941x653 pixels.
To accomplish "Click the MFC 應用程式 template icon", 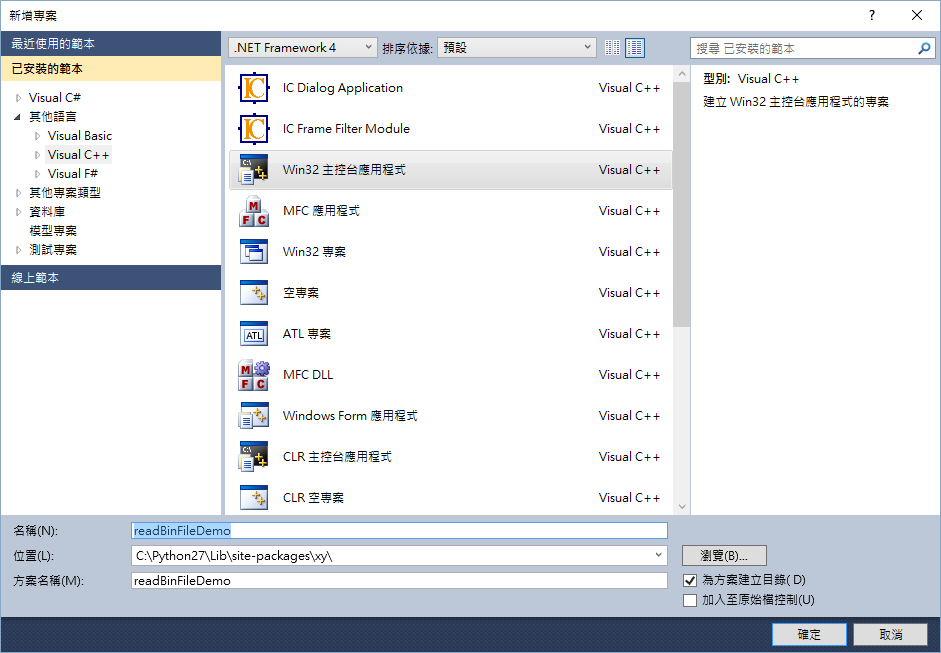I will pyautogui.click(x=254, y=211).
